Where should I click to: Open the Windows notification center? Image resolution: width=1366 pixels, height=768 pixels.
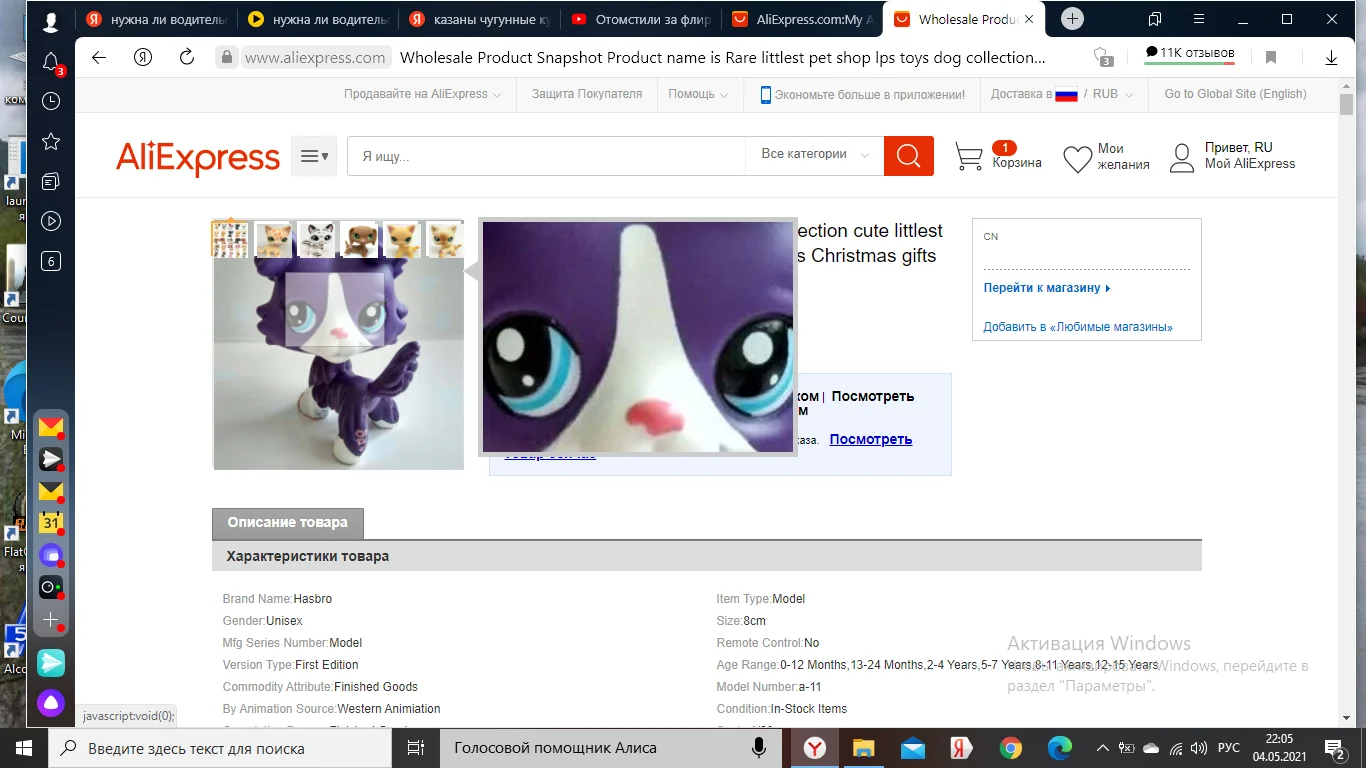(x=1337, y=748)
